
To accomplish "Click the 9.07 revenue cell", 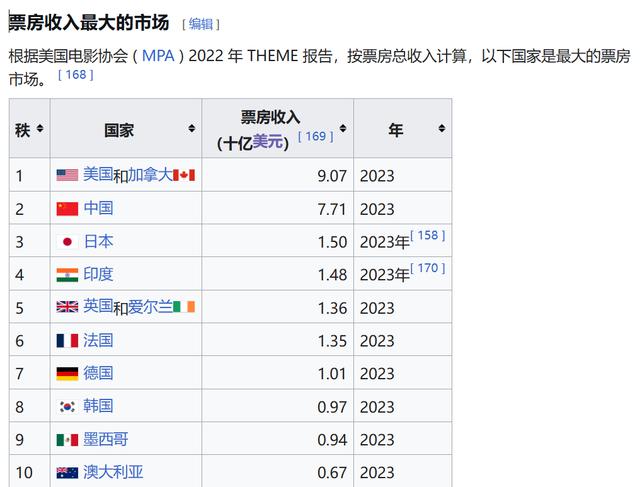I will pos(278,175).
